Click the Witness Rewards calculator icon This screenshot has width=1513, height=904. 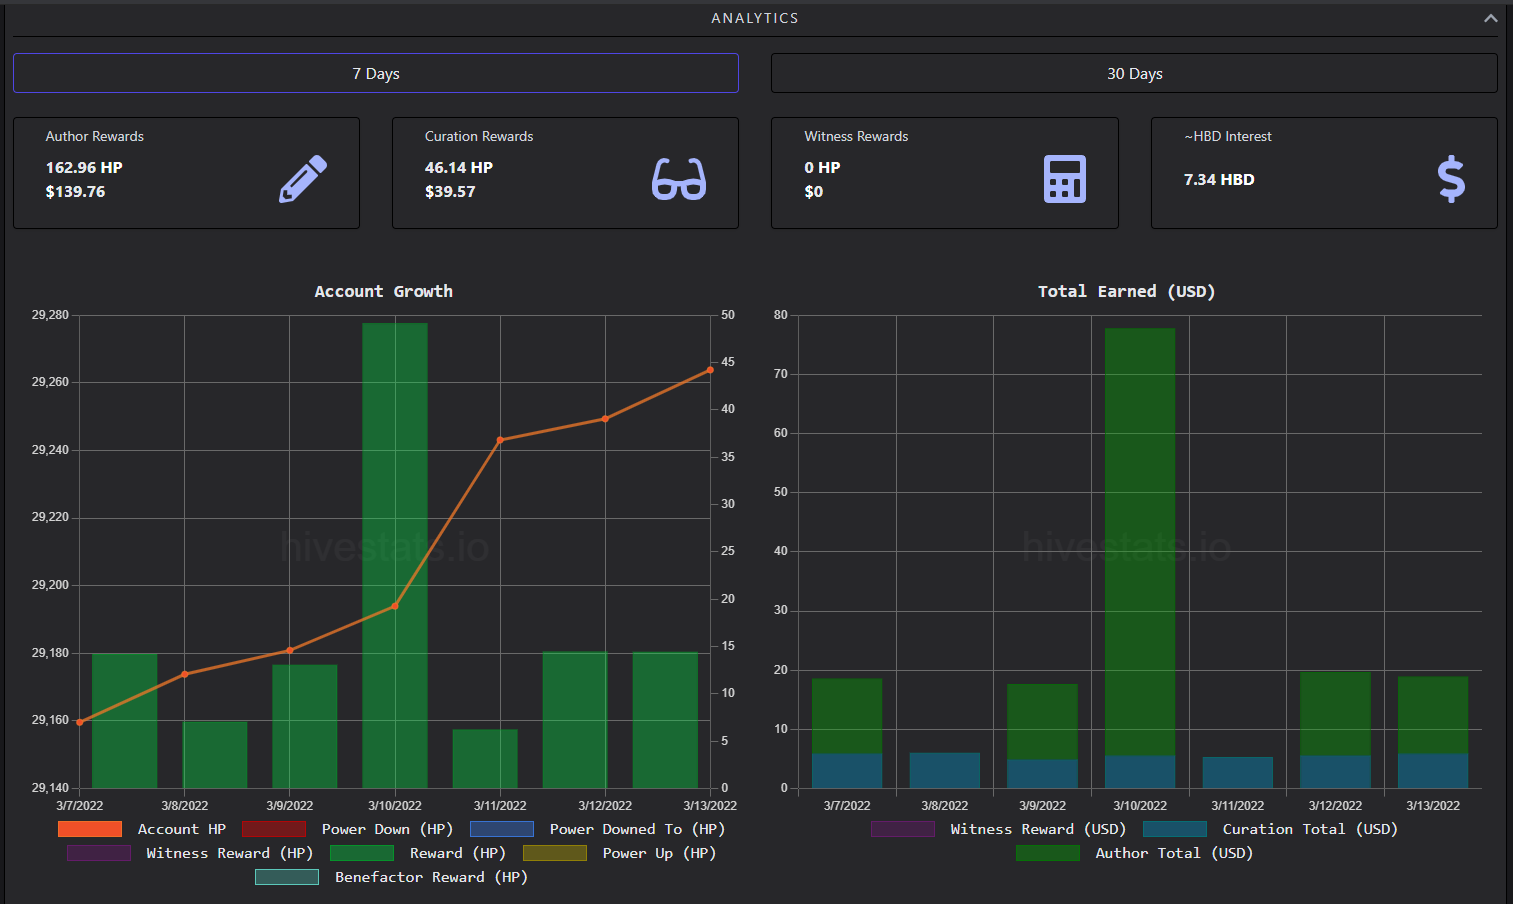pos(1065,179)
